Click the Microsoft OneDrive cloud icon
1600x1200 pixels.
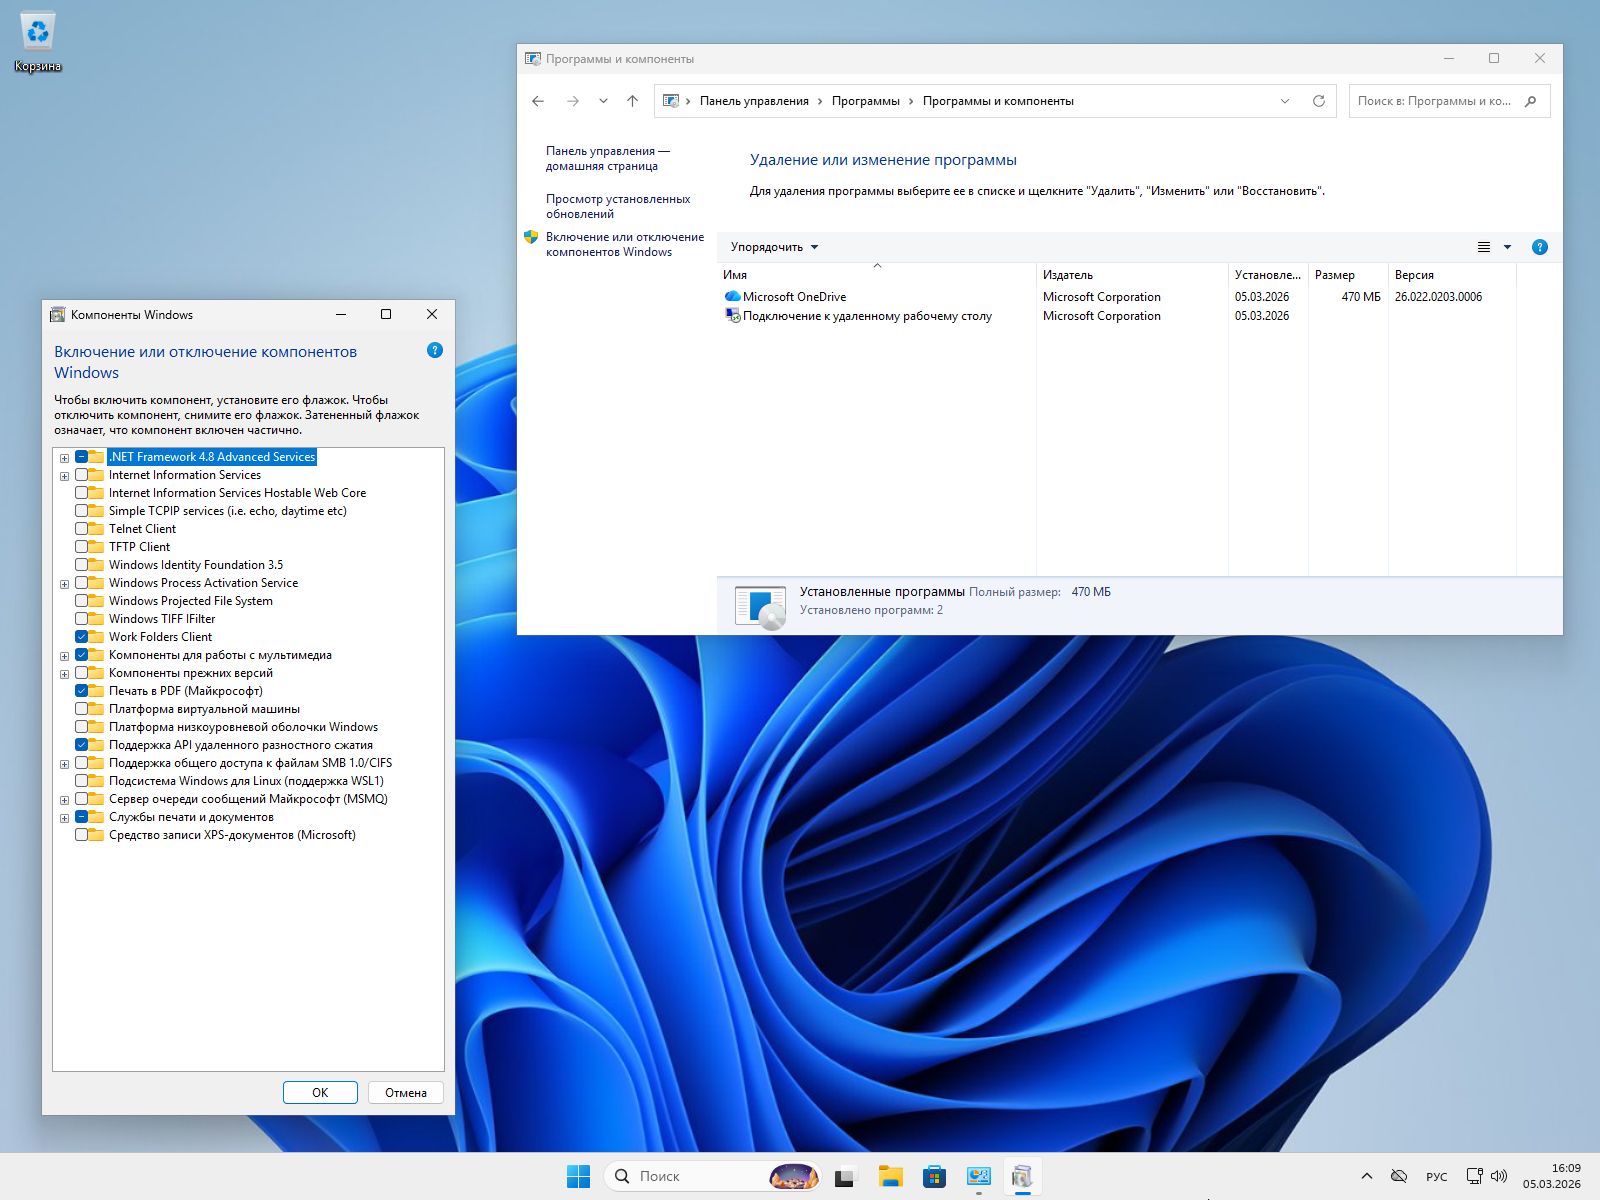point(731,296)
